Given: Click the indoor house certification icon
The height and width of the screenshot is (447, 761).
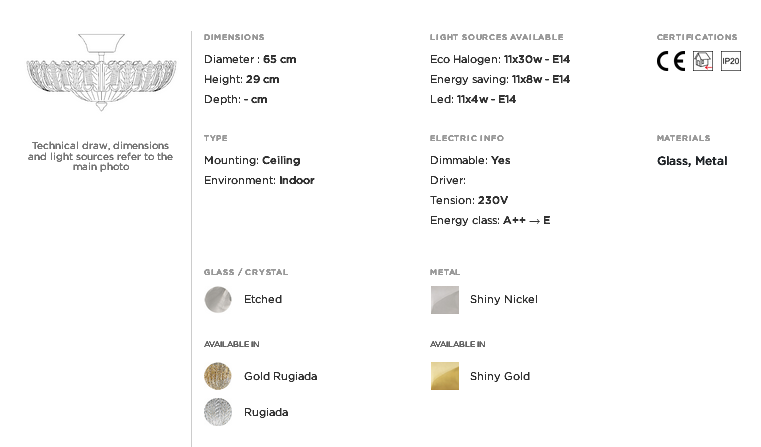Looking at the screenshot, I should [703, 61].
